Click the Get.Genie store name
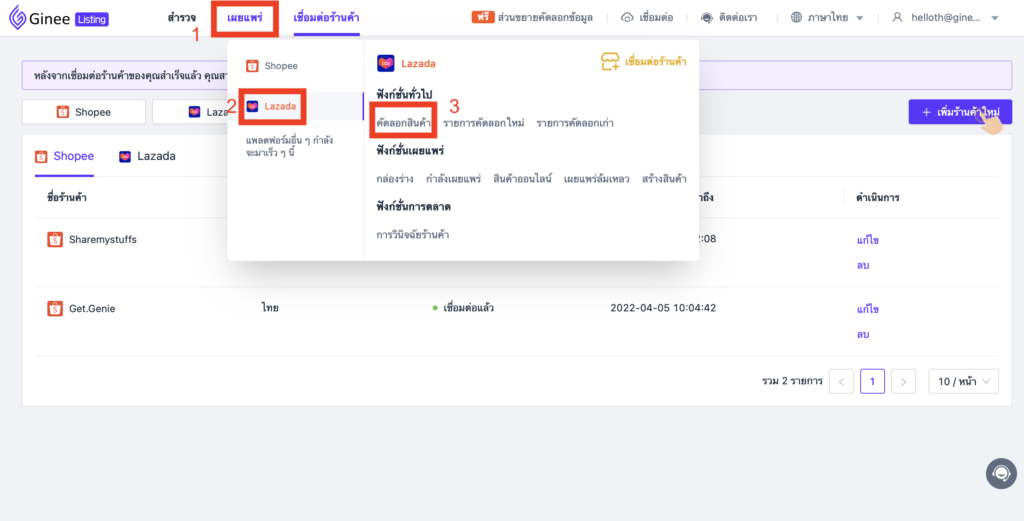 tap(92, 308)
